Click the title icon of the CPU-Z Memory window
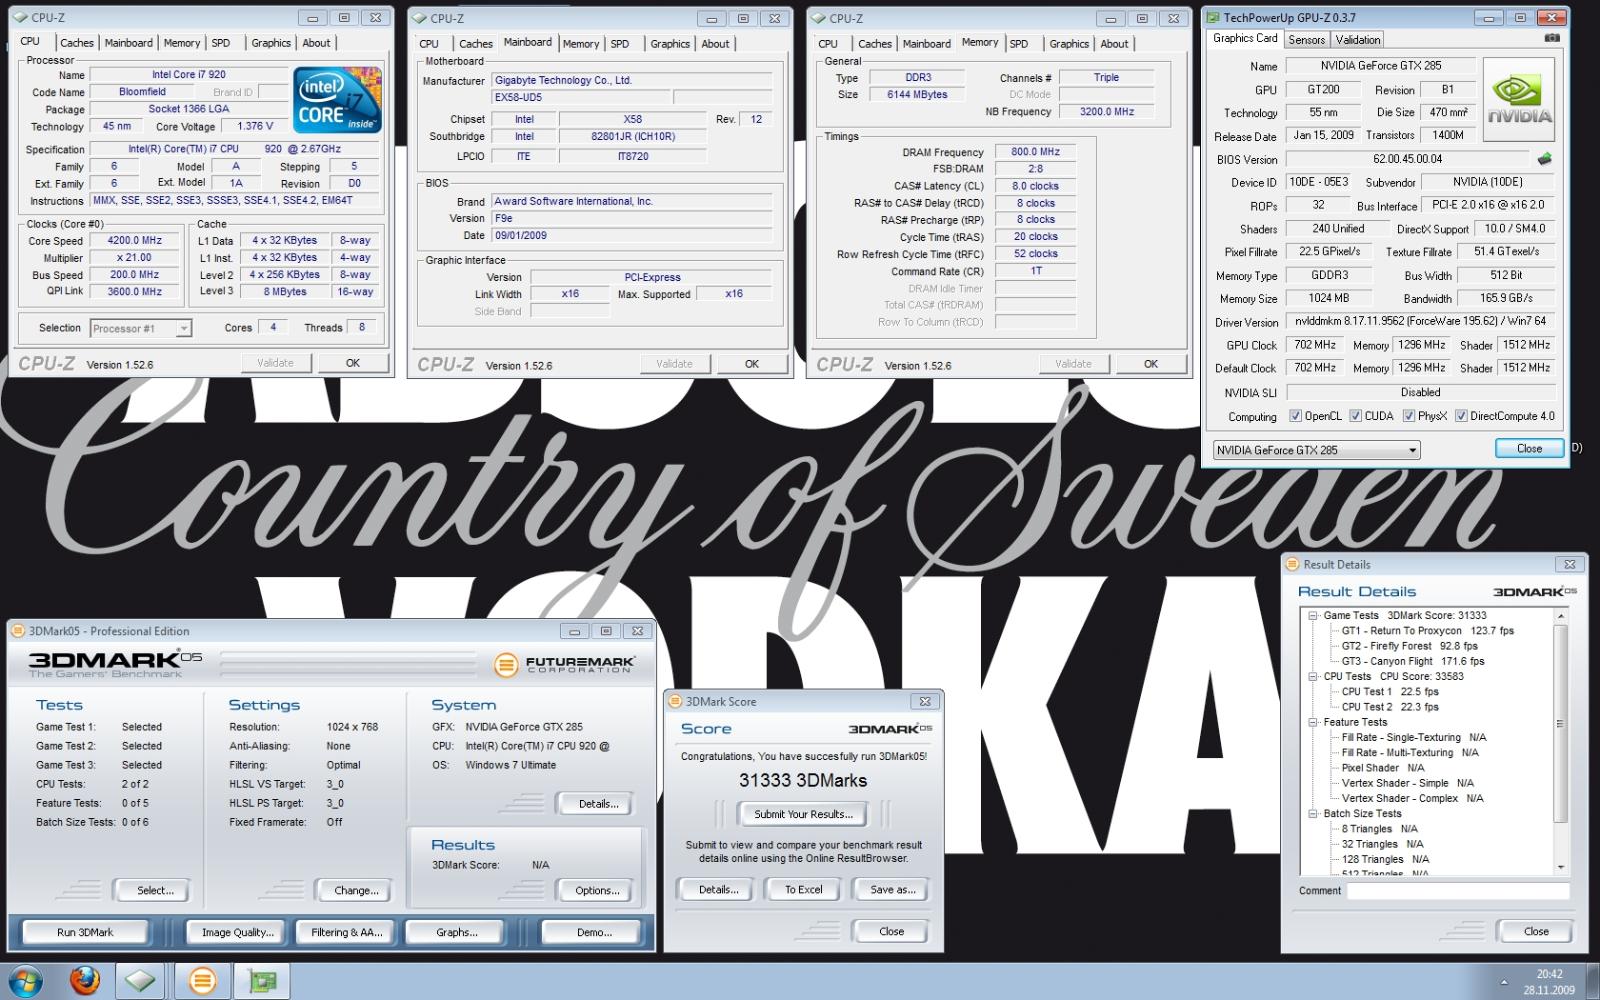Screen dimensions: 1600x1000 (x=819, y=18)
